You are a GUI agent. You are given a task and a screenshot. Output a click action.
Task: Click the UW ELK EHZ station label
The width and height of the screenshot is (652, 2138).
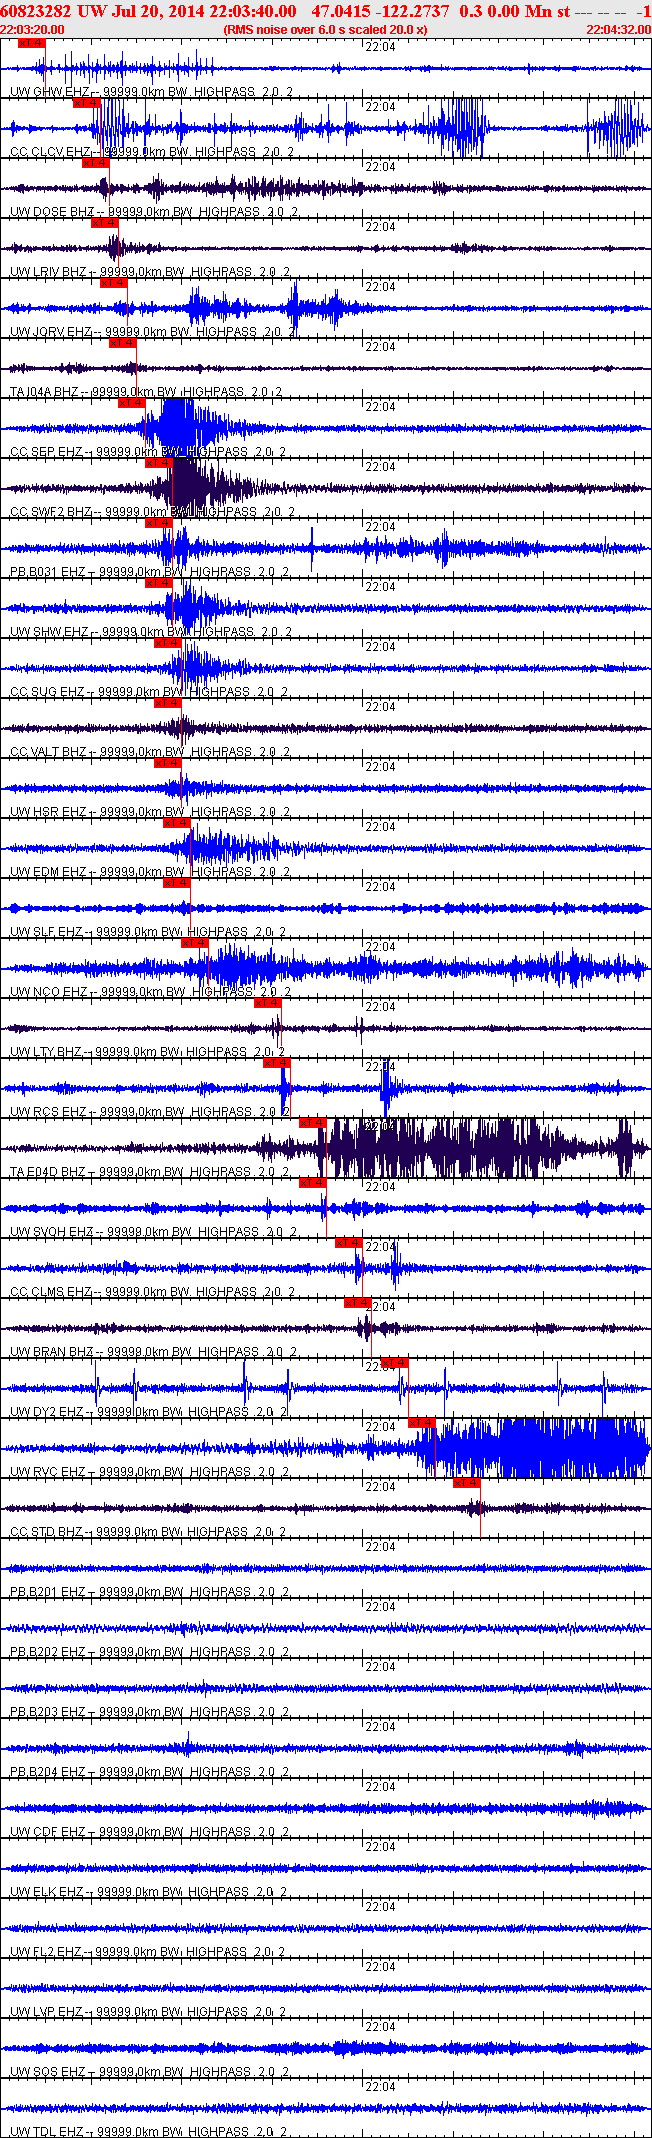(47, 1892)
